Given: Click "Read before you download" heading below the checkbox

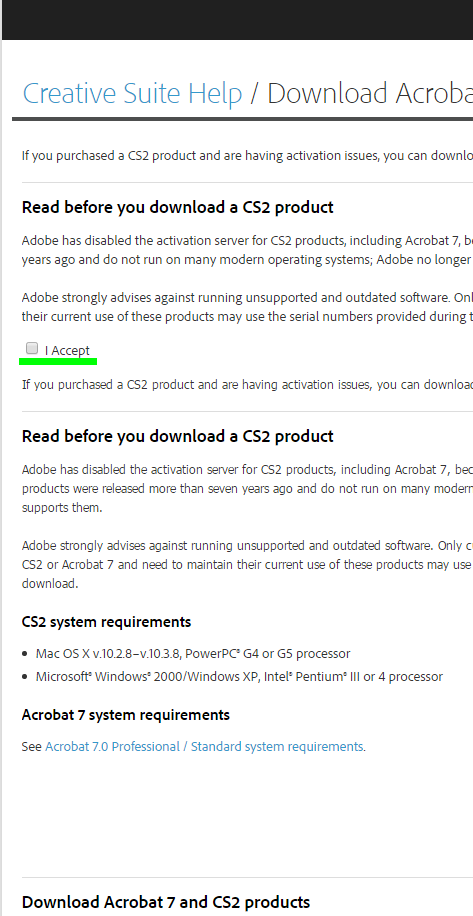Looking at the screenshot, I should (178, 436).
